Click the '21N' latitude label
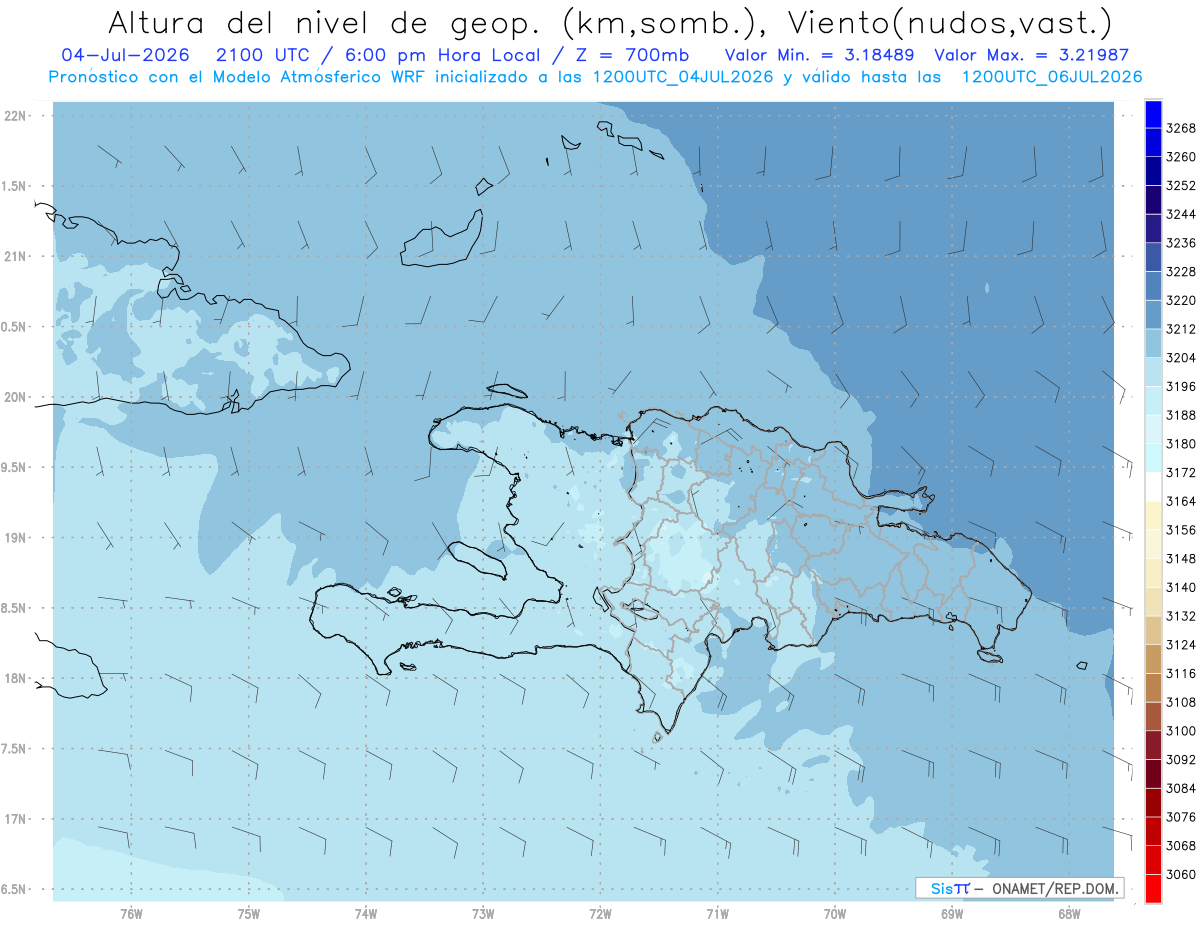Image resolution: width=1200 pixels, height=927 pixels. click(x=15, y=256)
